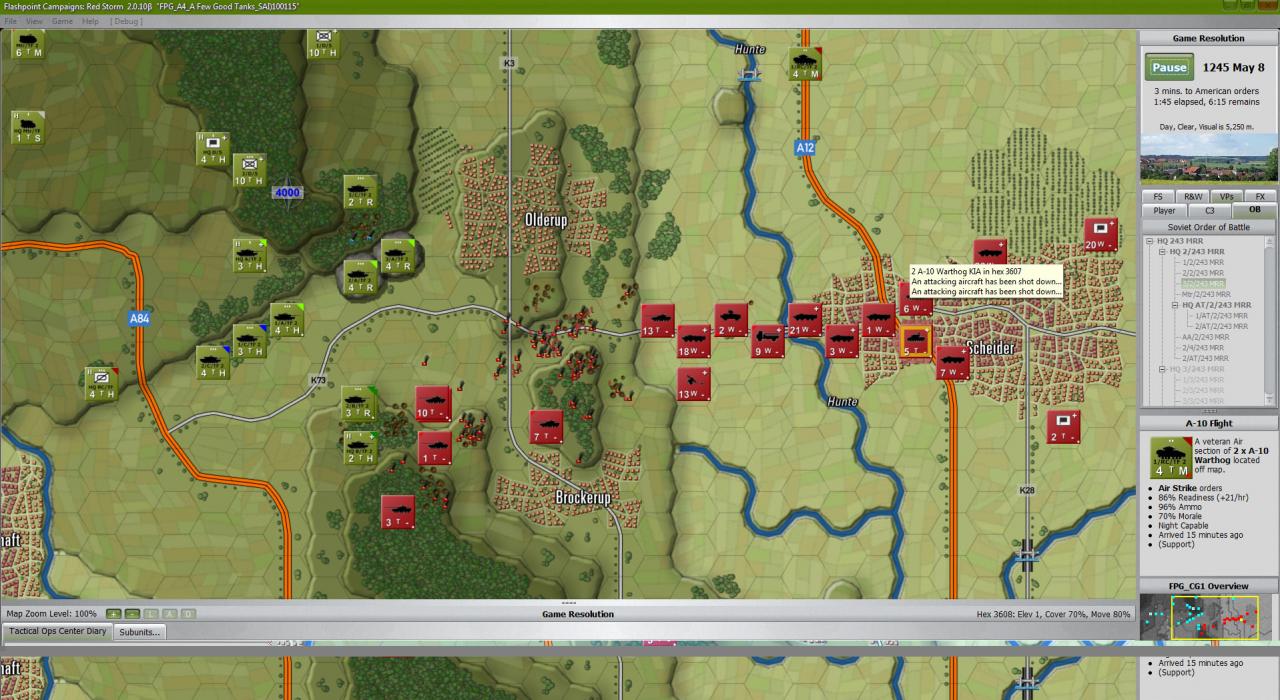Click the 4000 victory point marker

coord(287,193)
